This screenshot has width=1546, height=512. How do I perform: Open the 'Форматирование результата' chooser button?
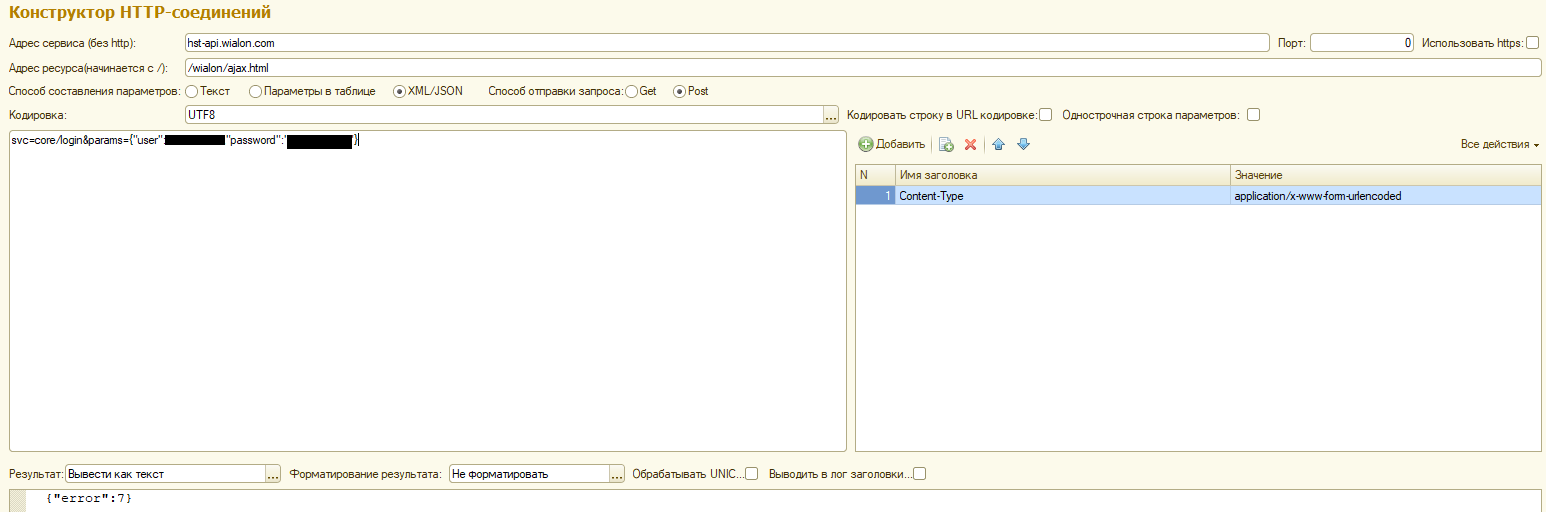coord(617,474)
